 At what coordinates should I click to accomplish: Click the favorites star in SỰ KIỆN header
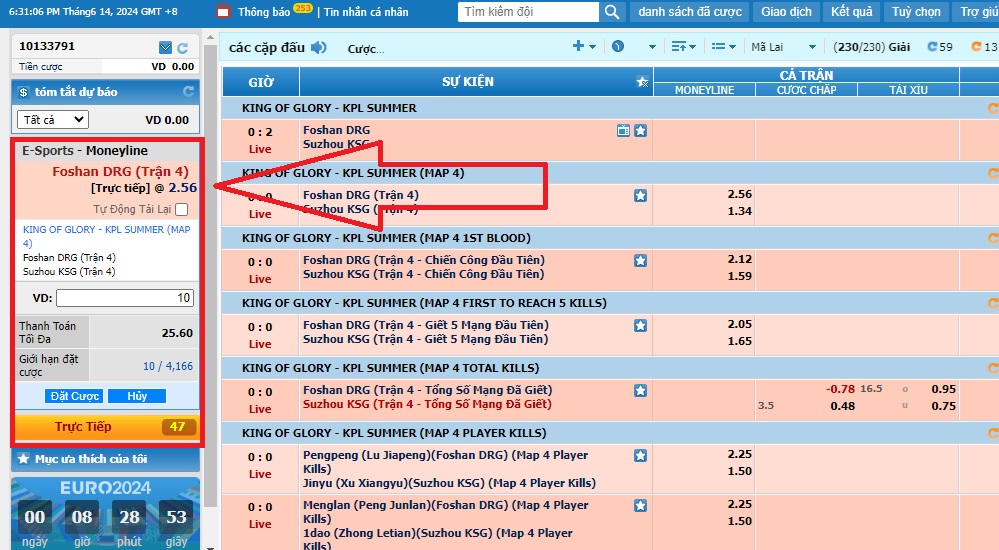click(x=642, y=82)
